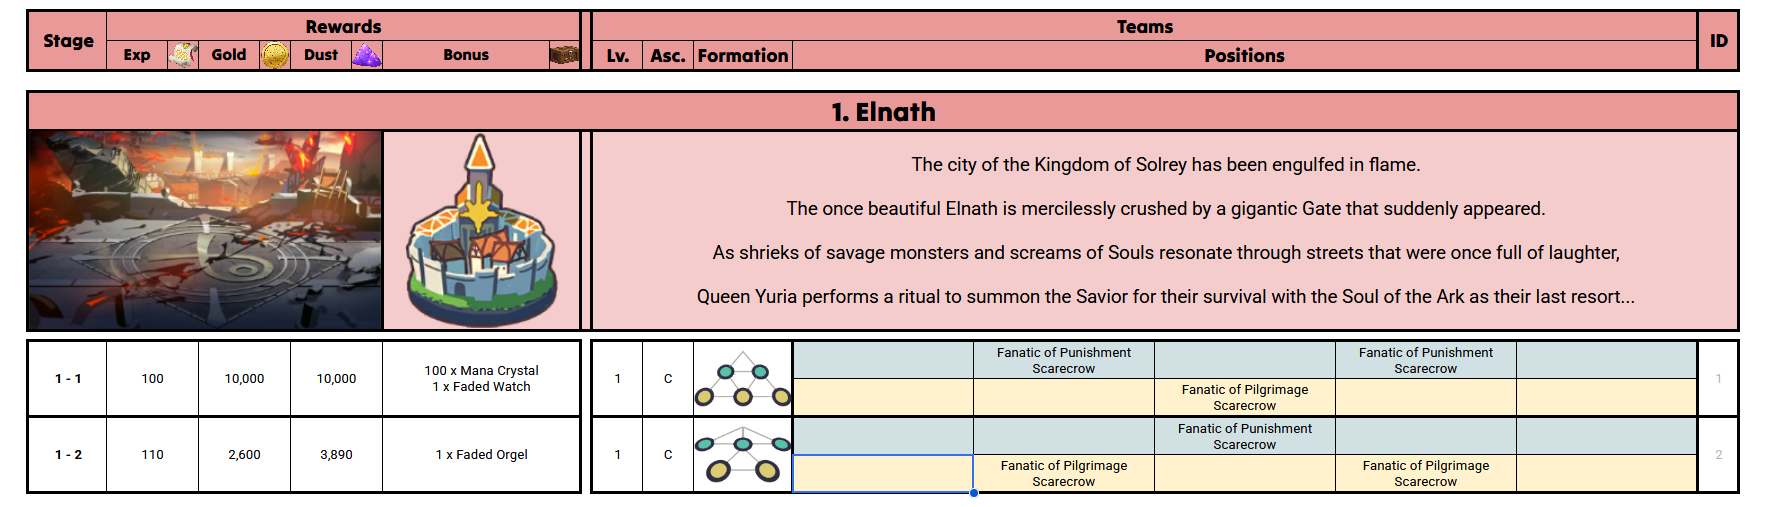Select the "1 x Faded Orgel" bonus cell
Screen dimensions: 1765x507
(481, 455)
